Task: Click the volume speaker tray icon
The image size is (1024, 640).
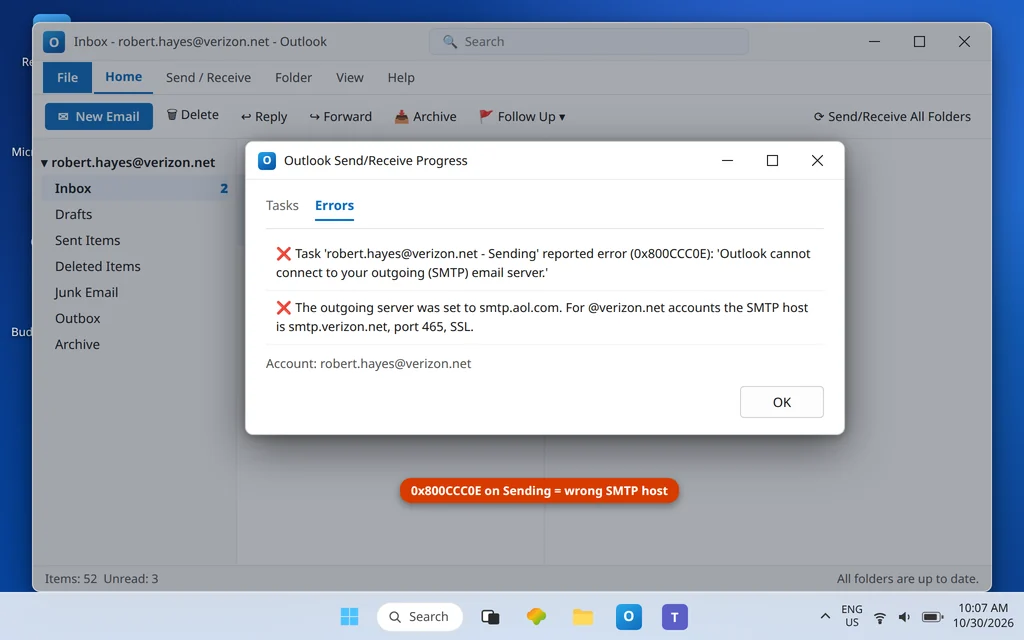Action: point(904,617)
